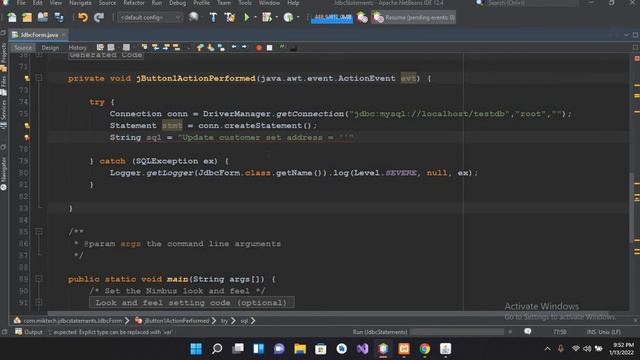Click the Run (JdbcStatements) progress bar
The image size is (640, 360).
point(457,332)
